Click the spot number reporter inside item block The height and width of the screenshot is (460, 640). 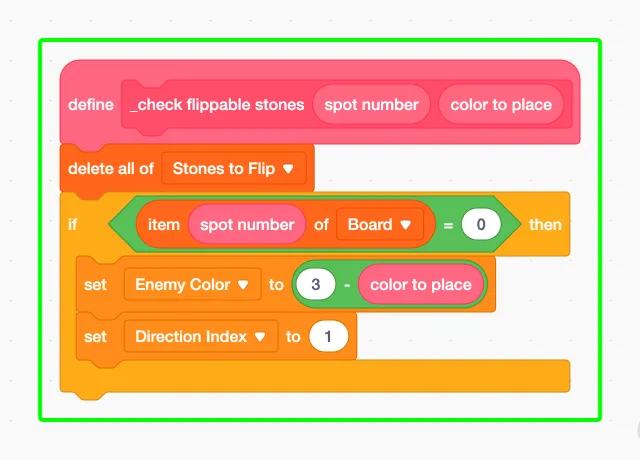pos(247,224)
